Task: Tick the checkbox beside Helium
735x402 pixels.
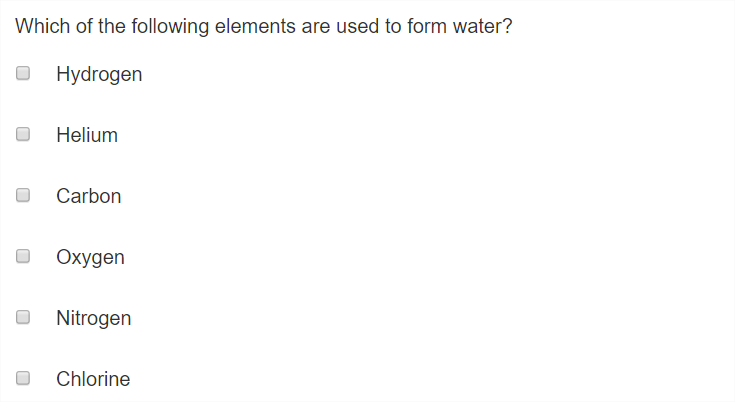Action: point(23,134)
